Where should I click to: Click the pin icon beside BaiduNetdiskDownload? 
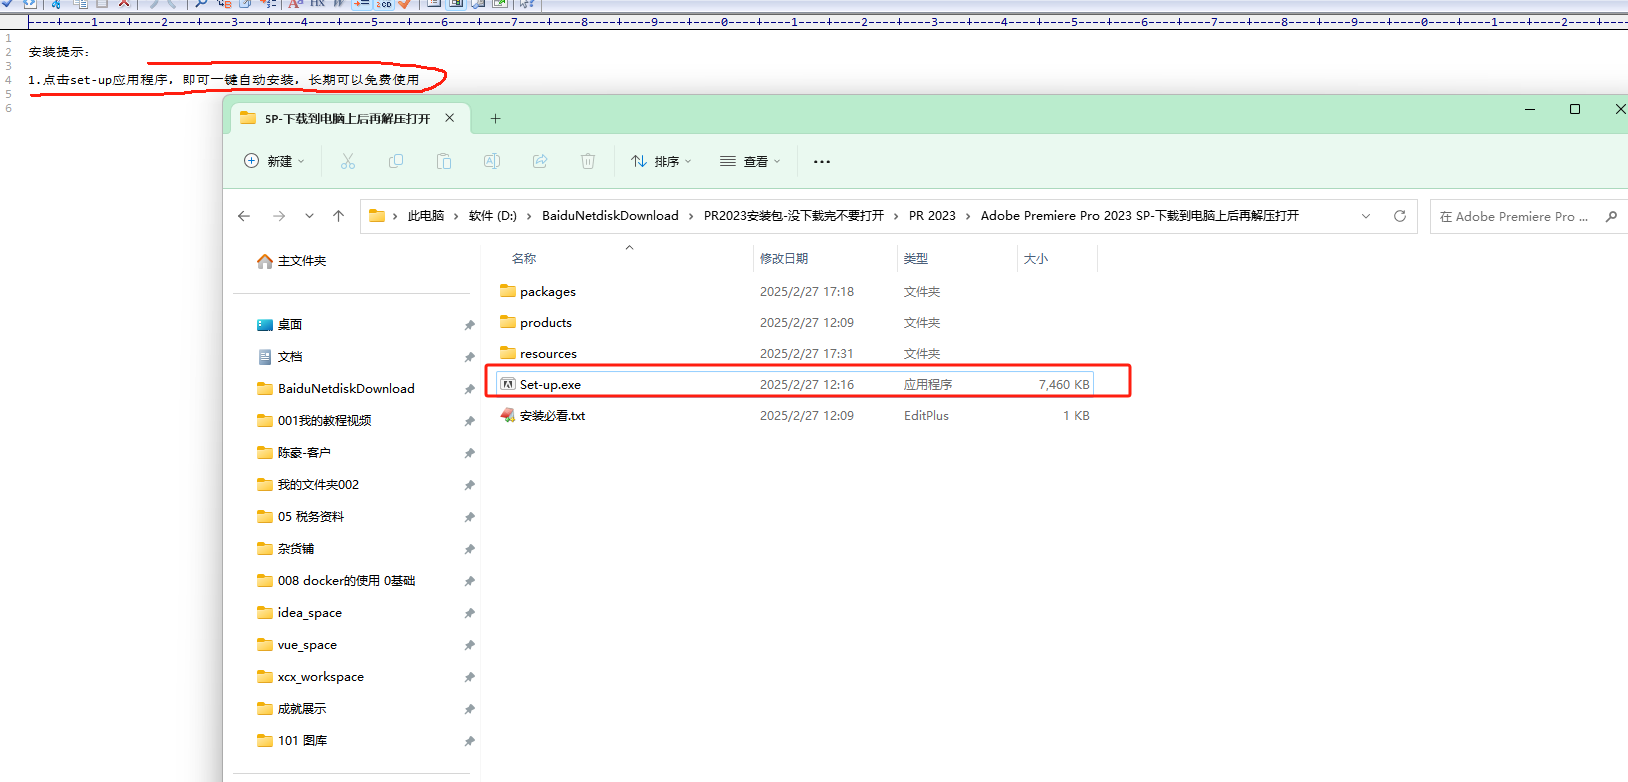pyautogui.click(x=469, y=389)
